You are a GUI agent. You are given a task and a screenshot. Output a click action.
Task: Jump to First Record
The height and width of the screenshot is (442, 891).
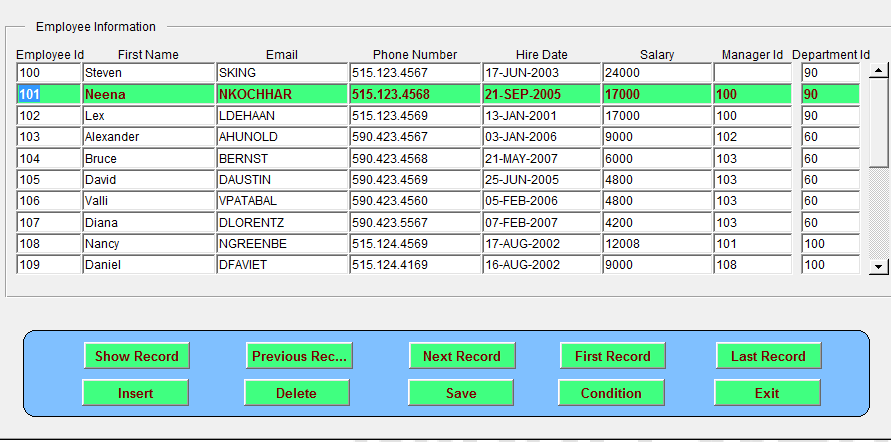point(613,356)
